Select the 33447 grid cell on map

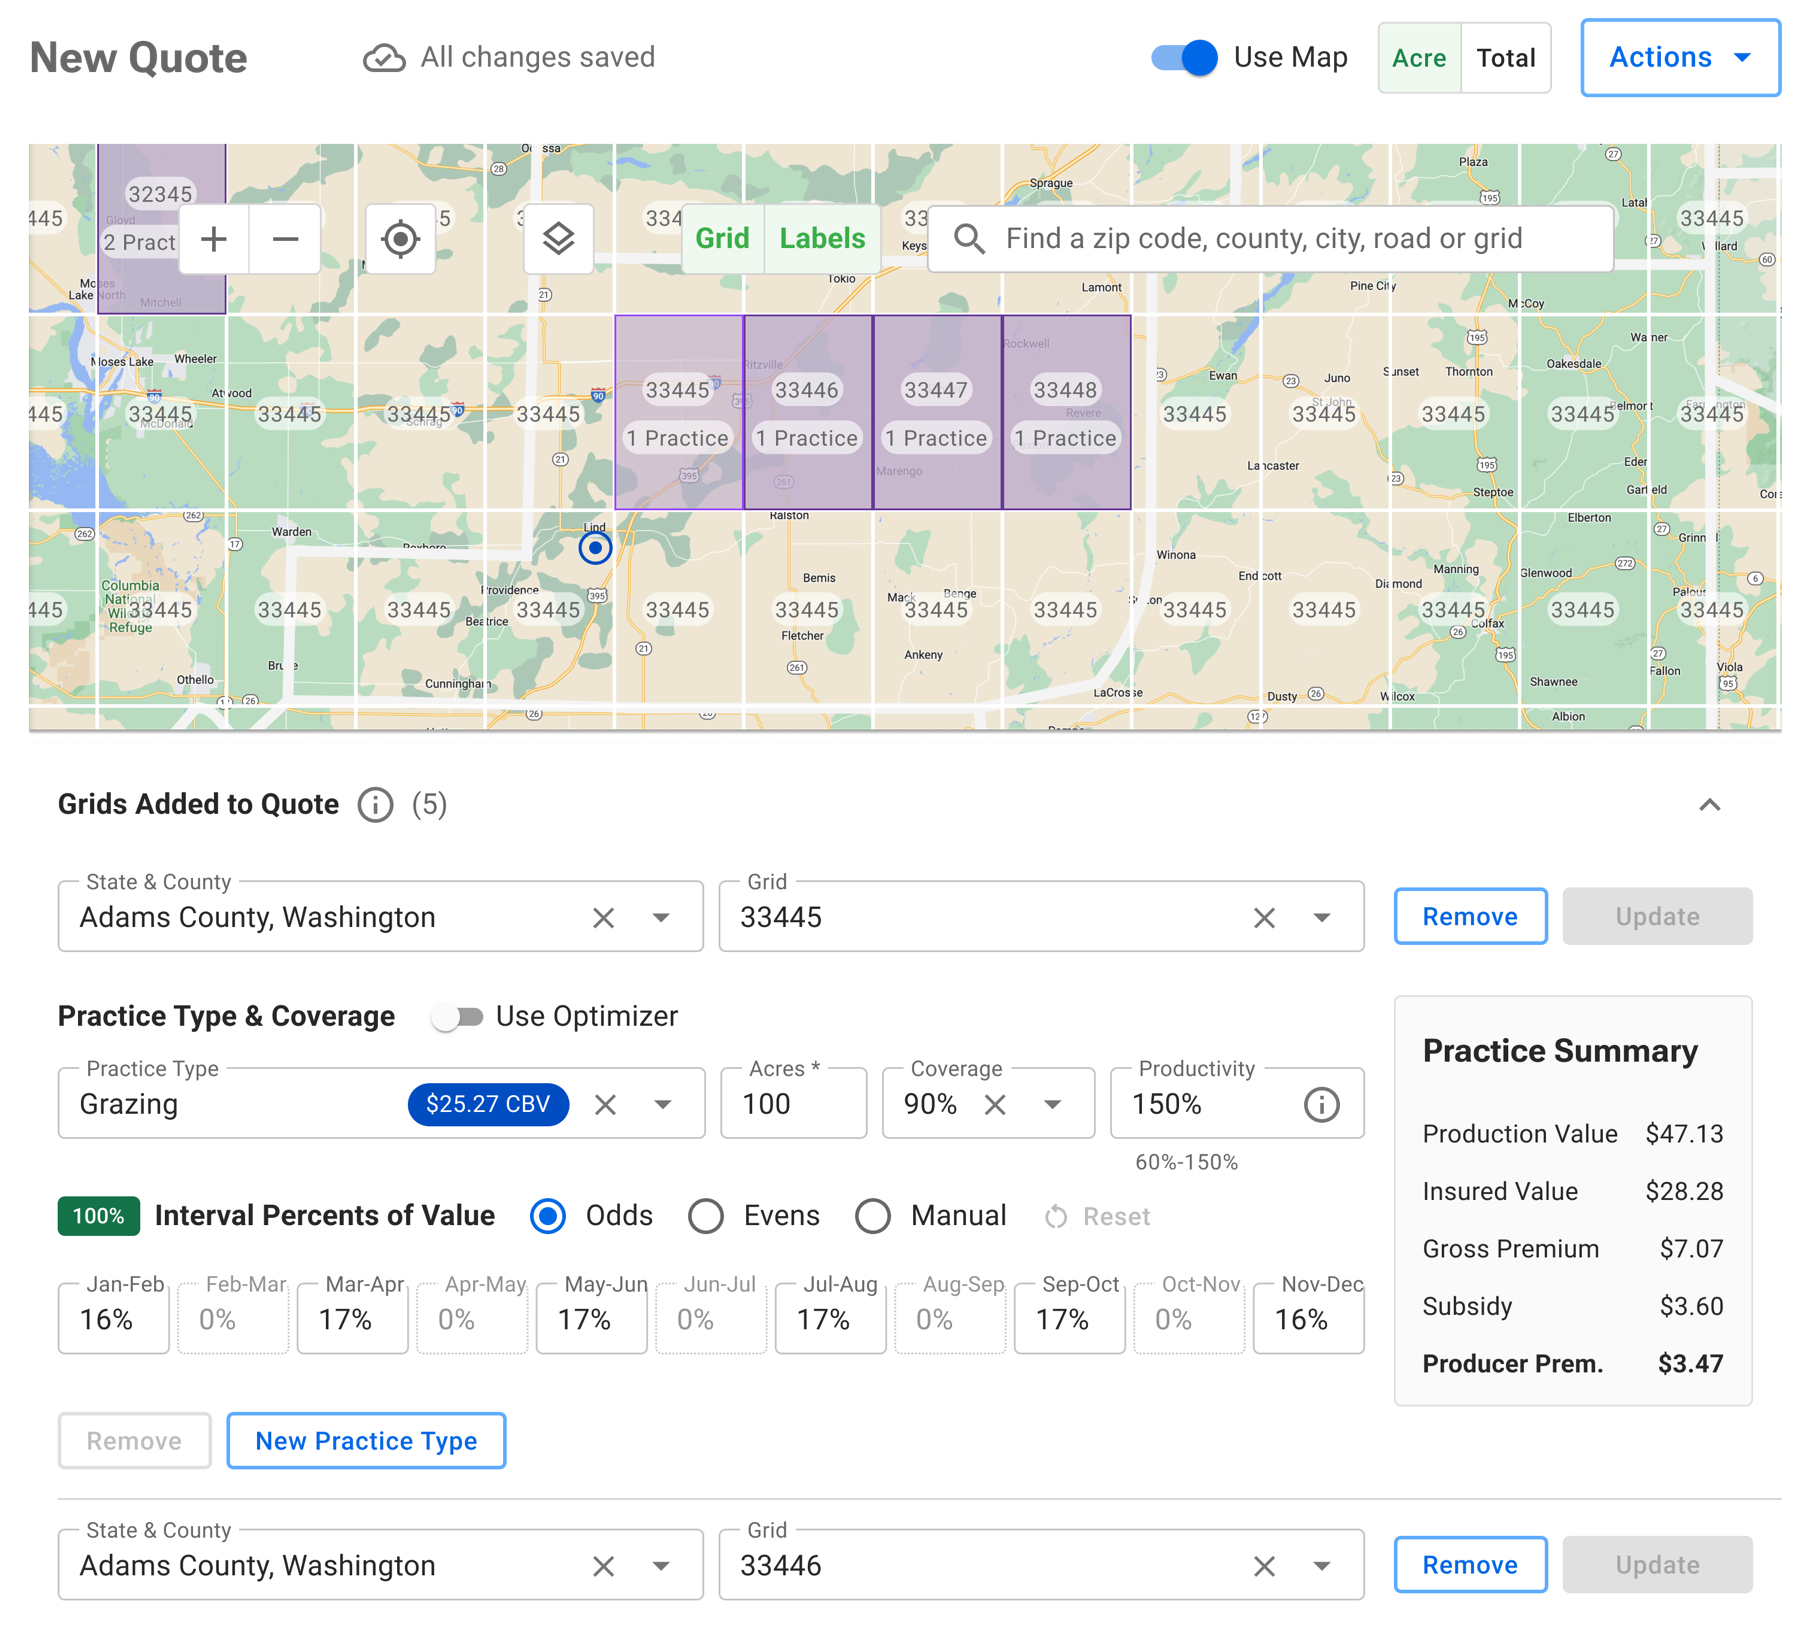(x=937, y=413)
